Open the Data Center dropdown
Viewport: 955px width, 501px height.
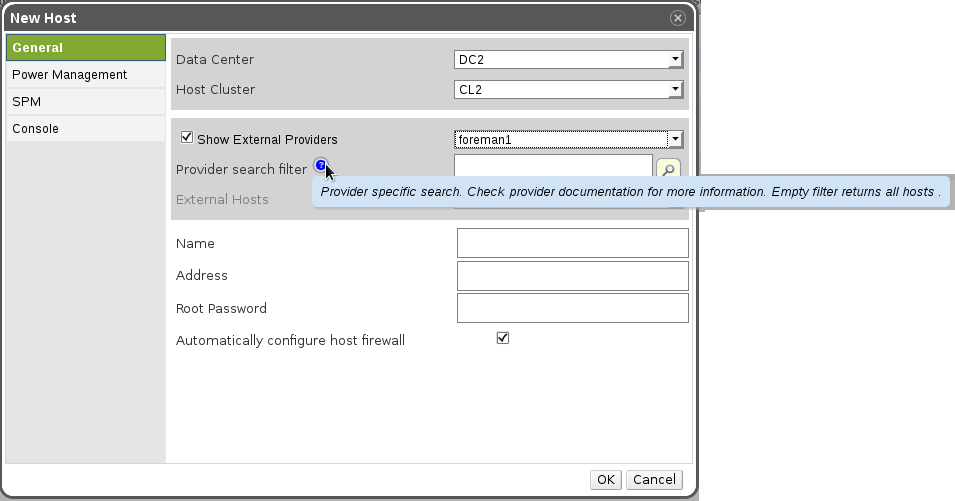pyautogui.click(x=568, y=60)
